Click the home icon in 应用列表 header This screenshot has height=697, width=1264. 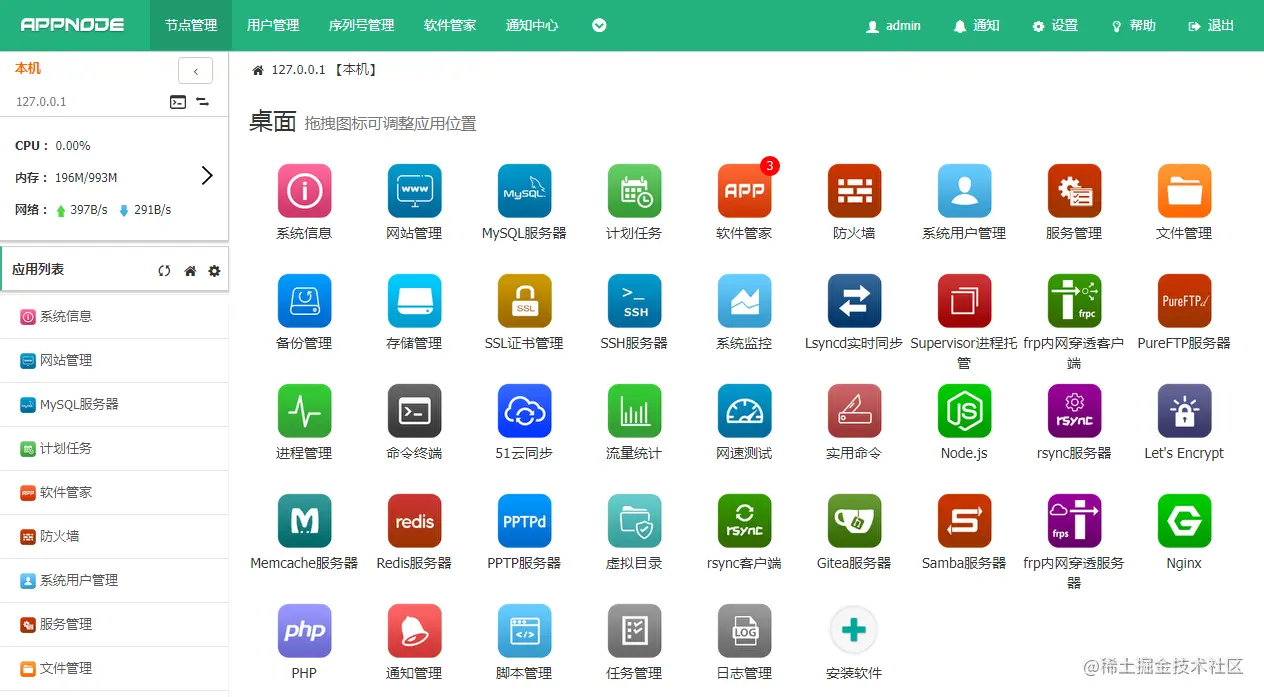[190, 271]
